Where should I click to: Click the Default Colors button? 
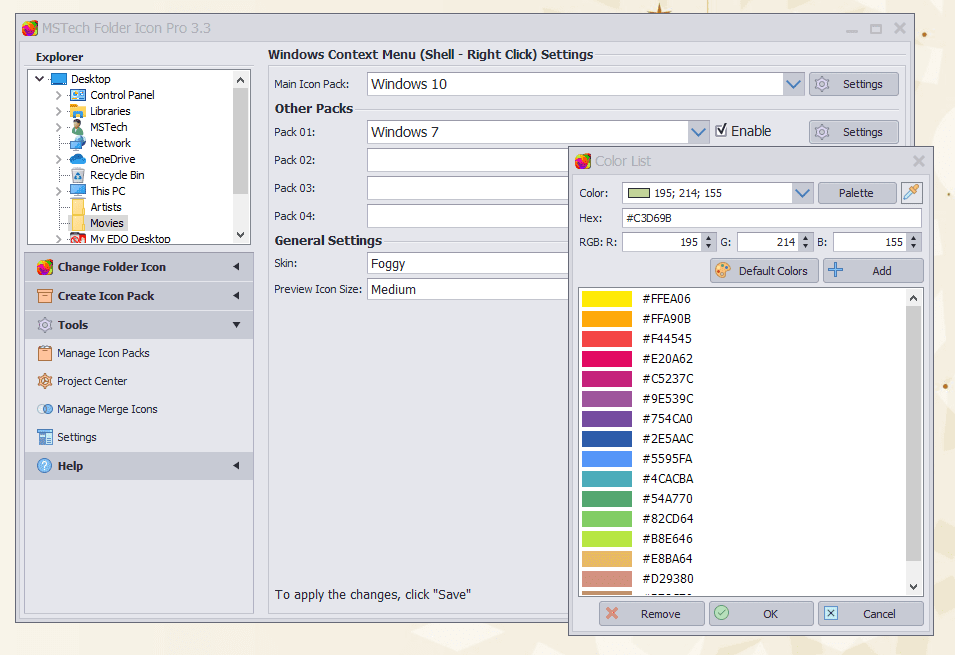[x=765, y=271]
